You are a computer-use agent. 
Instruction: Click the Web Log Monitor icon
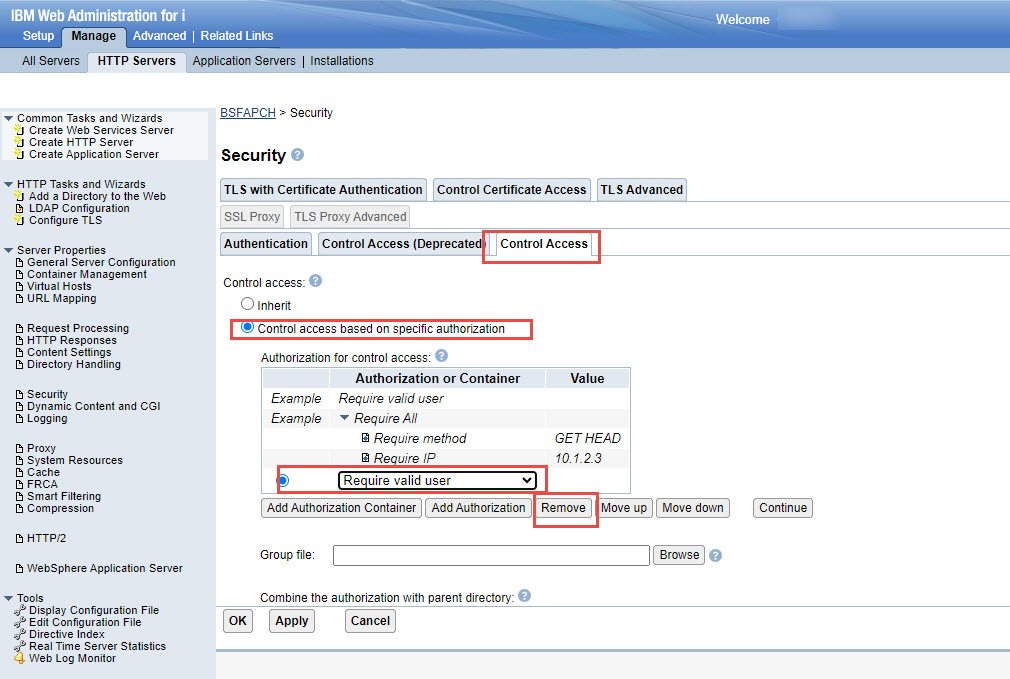[x=19, y=658]
